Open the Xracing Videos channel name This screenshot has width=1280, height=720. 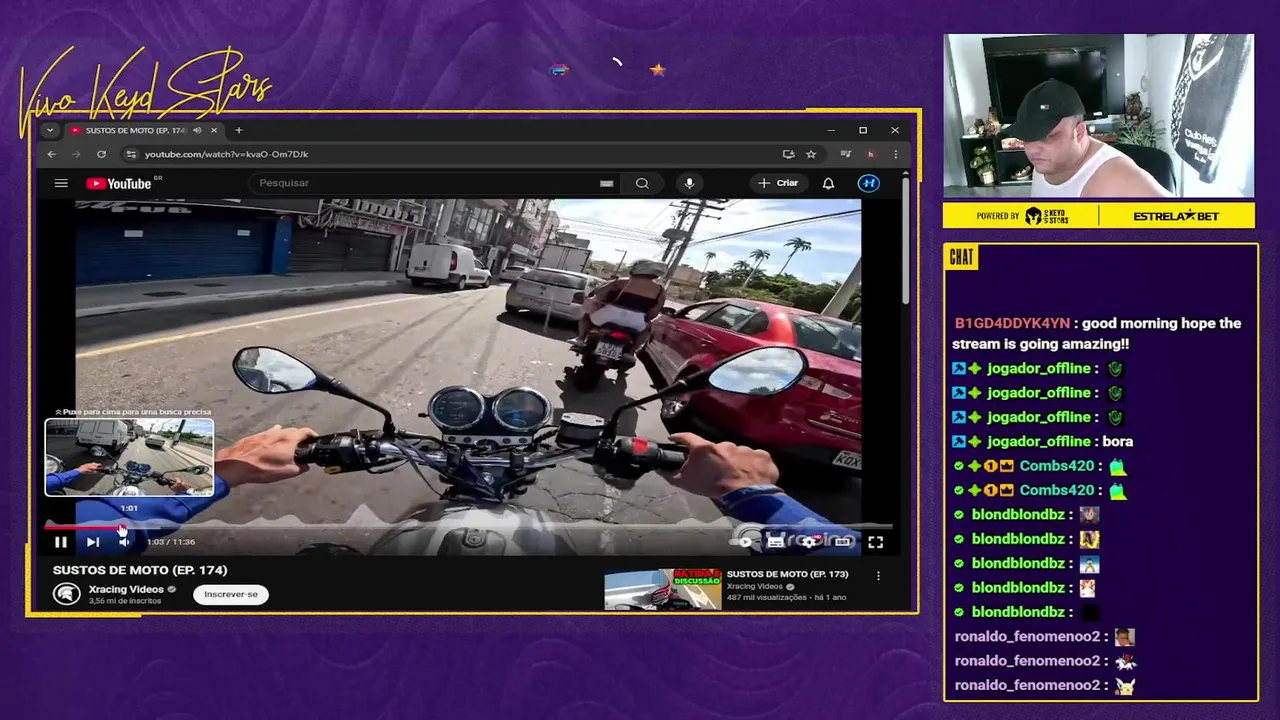click(x=126, y=589)
